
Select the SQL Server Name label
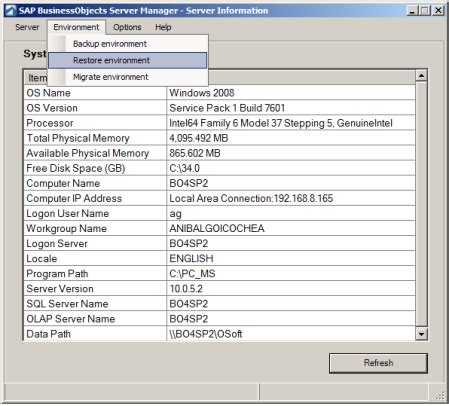(x=95, y=303)
